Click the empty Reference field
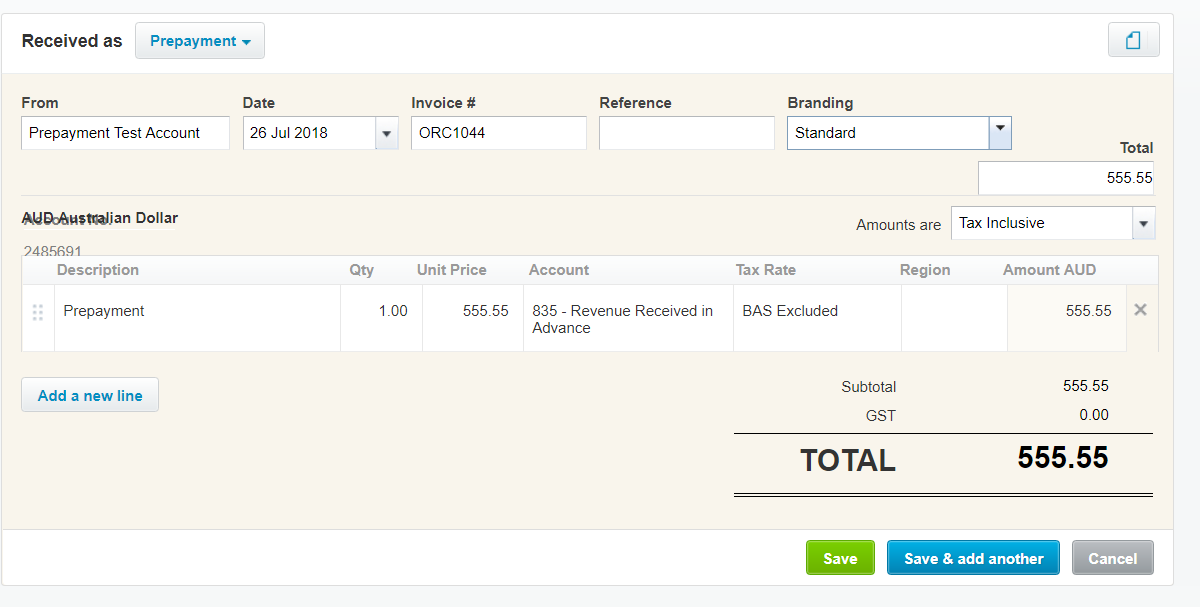Image resolution: width=1200 pixels, height=607 pixels. pyautogui.click(x=686, y=133)
